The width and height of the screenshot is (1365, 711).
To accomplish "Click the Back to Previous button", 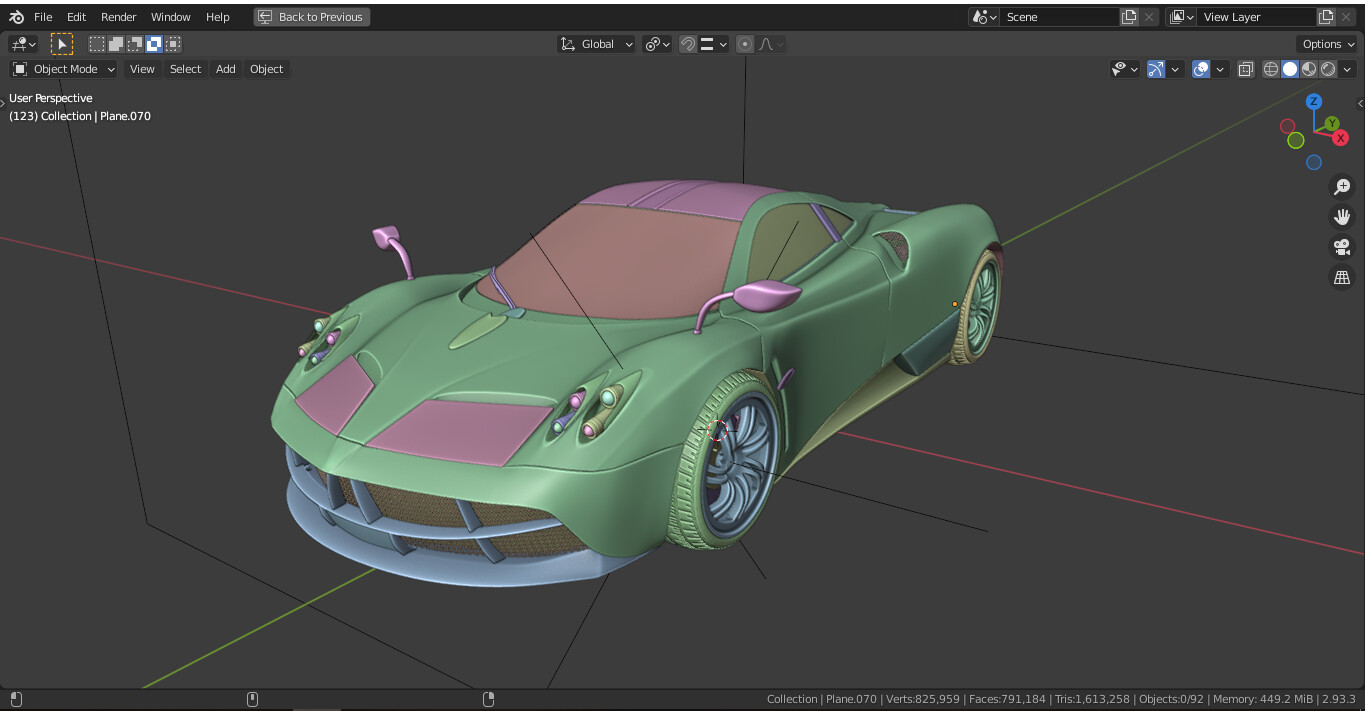I will point(311,16).
